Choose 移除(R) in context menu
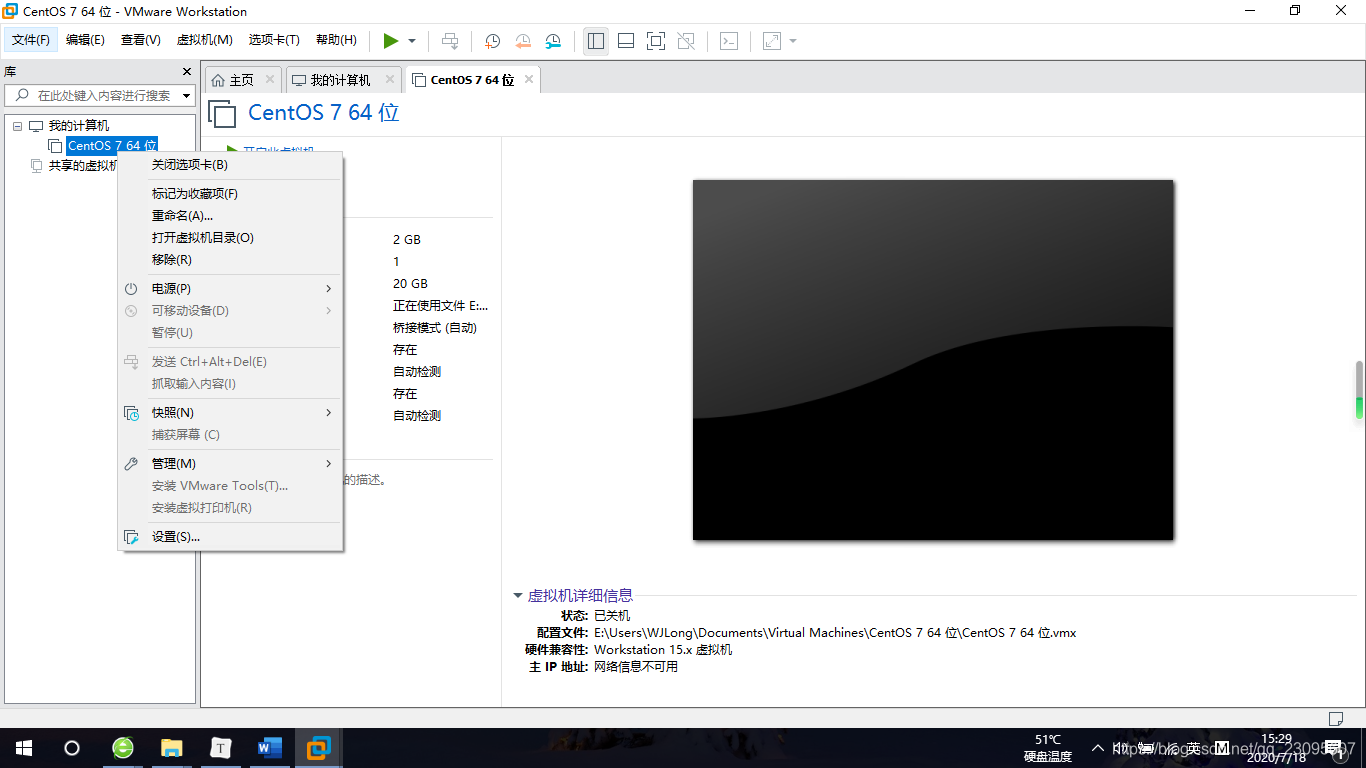The image size is (1366, 768). [231, 260]
